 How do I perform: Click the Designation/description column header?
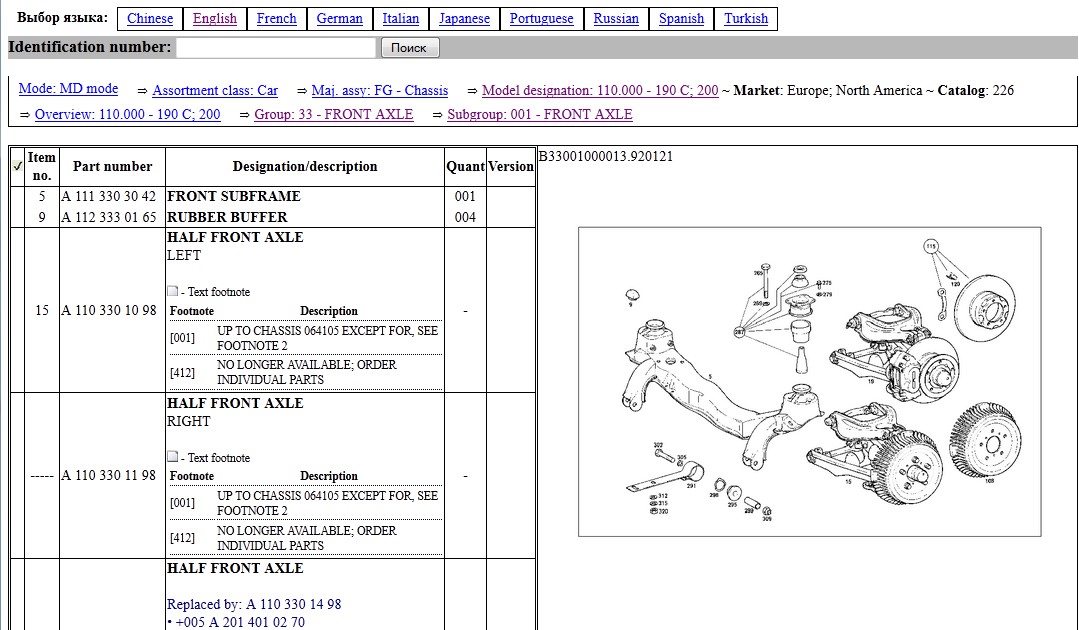305,166
